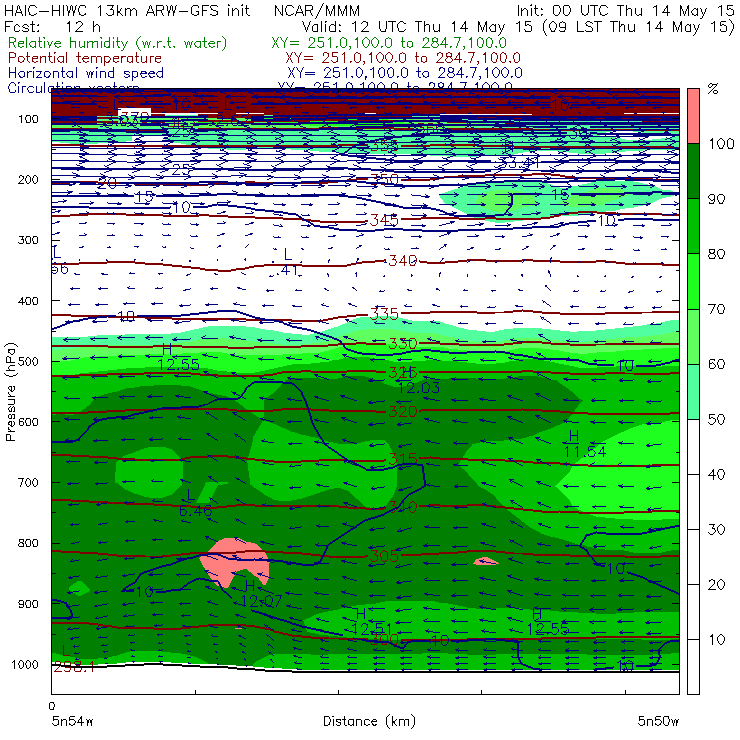Viewport: 740px width, 740px height.
Task: Click the wind speed maximum value '12.03'
Action: point(419,388)
